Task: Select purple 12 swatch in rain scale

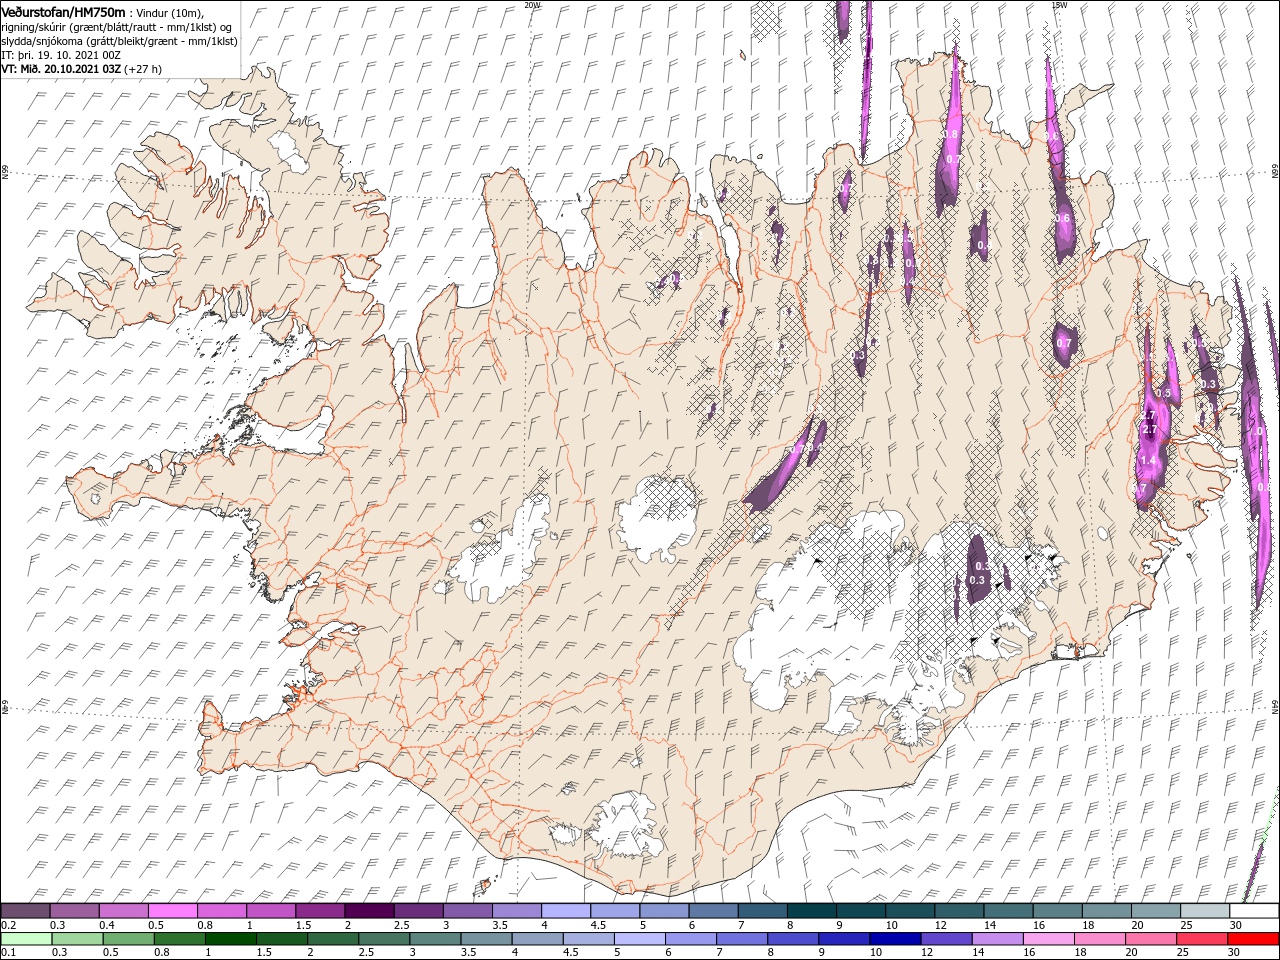Action: point(946,939)
